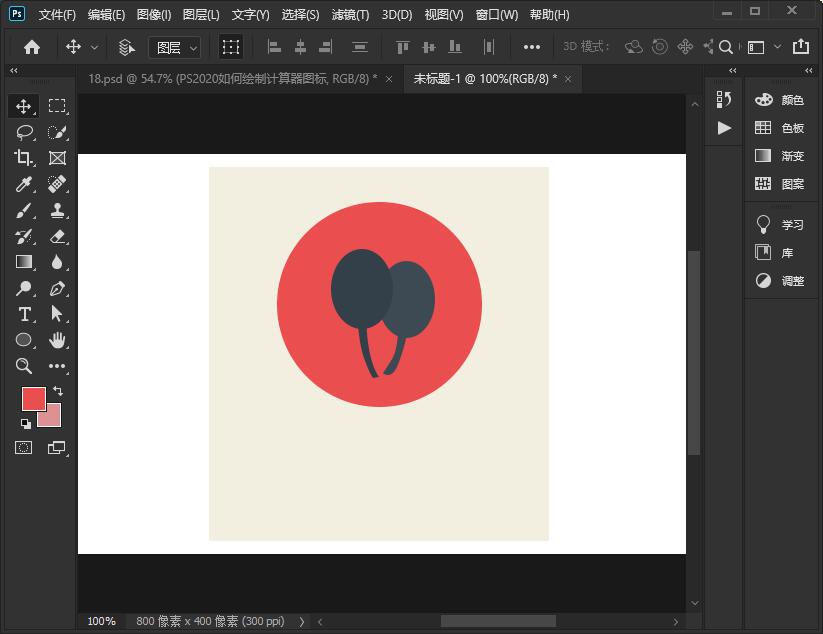823x634 pixels.
Task: Open the 调整 adjustments panel
Action: click(x=779, y=281)
